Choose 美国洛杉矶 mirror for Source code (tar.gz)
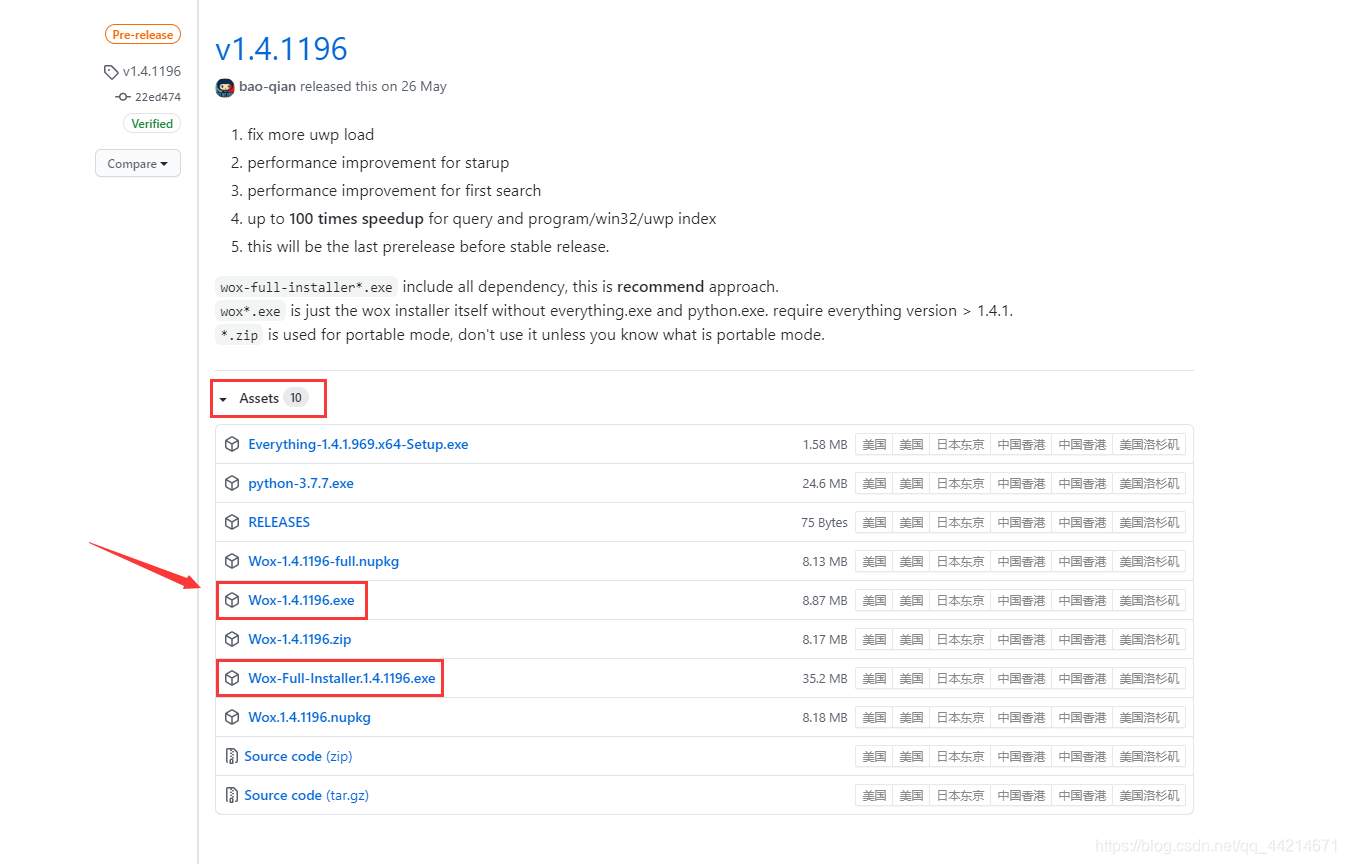The width and height of the screenshot is (1346, 864). [x=1149, y=795]
